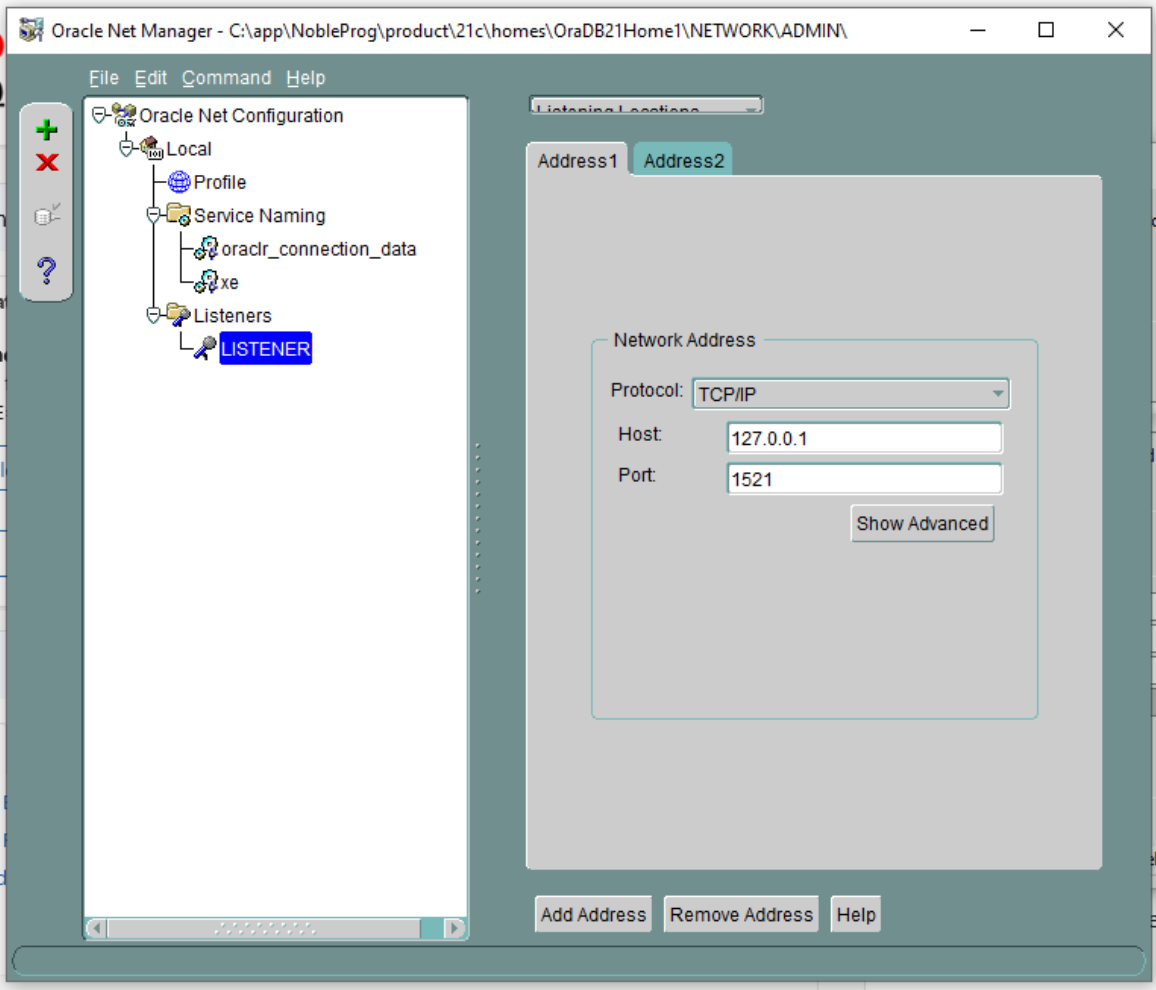Select the Oracle Net Configuration label

tap(241, 115)
